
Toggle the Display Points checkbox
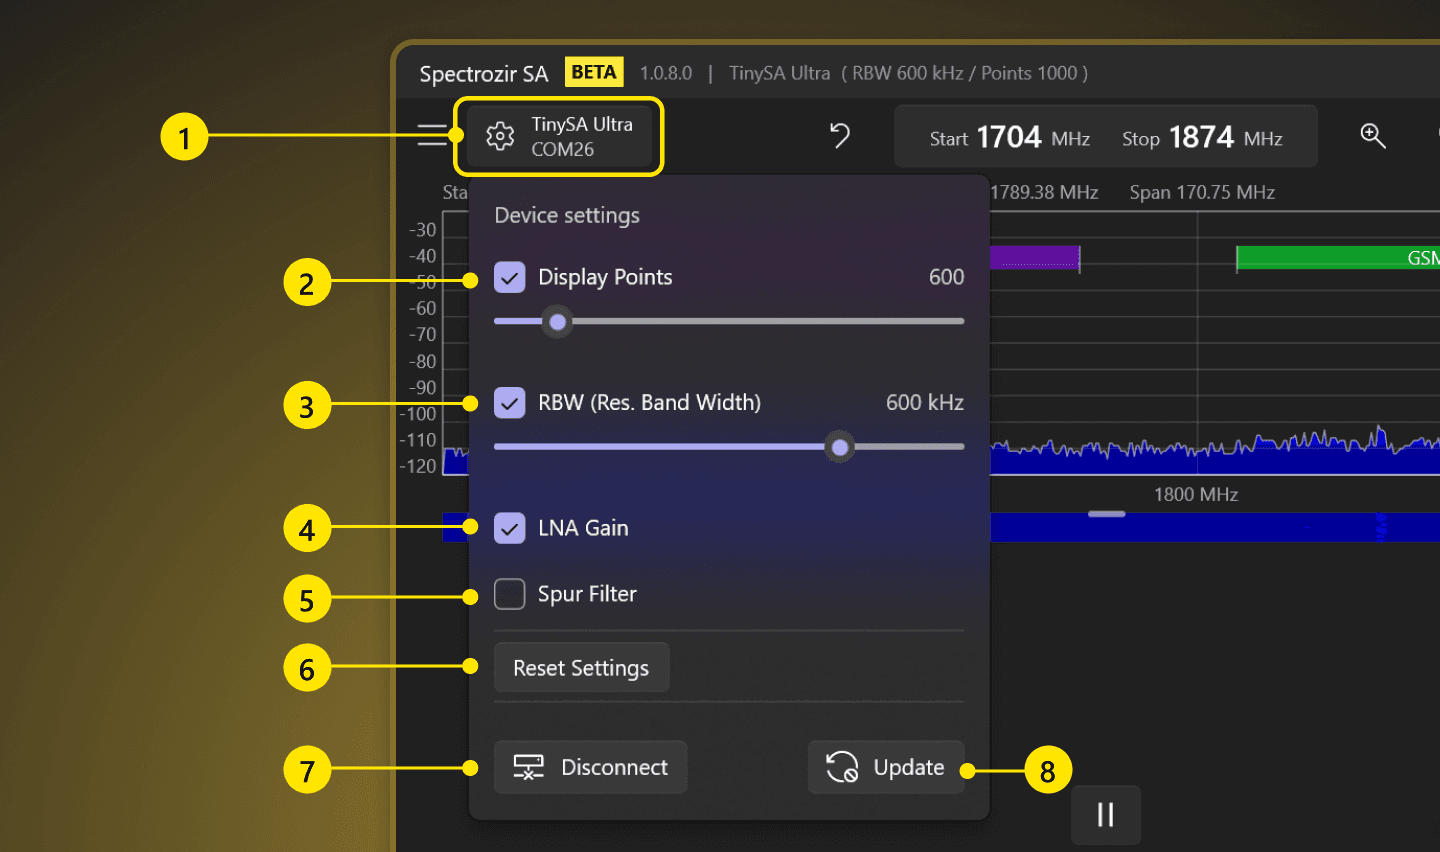510,277
